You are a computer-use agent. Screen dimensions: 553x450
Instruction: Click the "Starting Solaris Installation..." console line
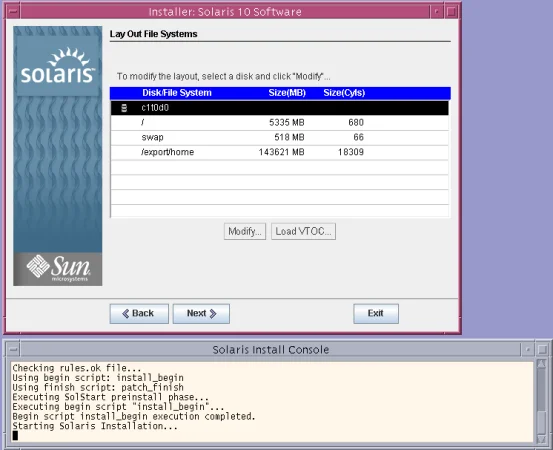pos(95,426)
